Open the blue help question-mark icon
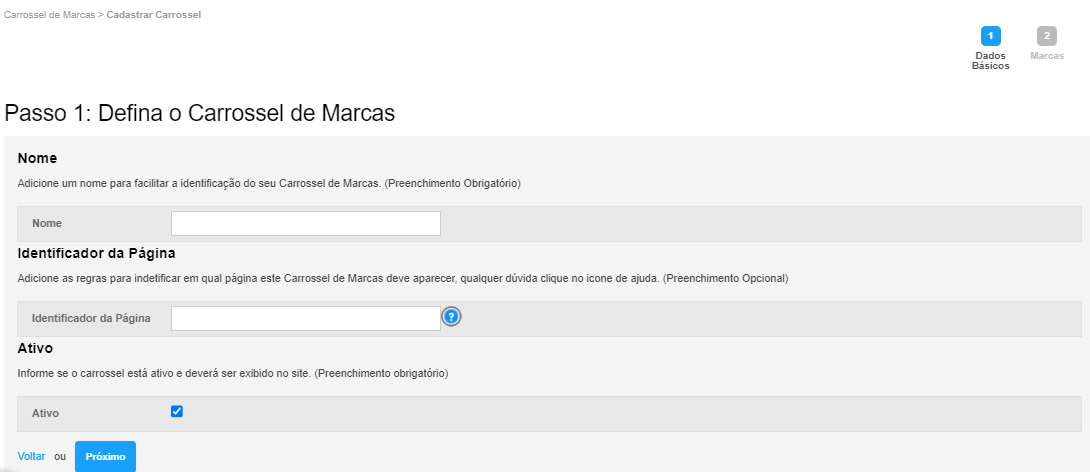This screenshot has height=472, width=1090. (452, 317)
